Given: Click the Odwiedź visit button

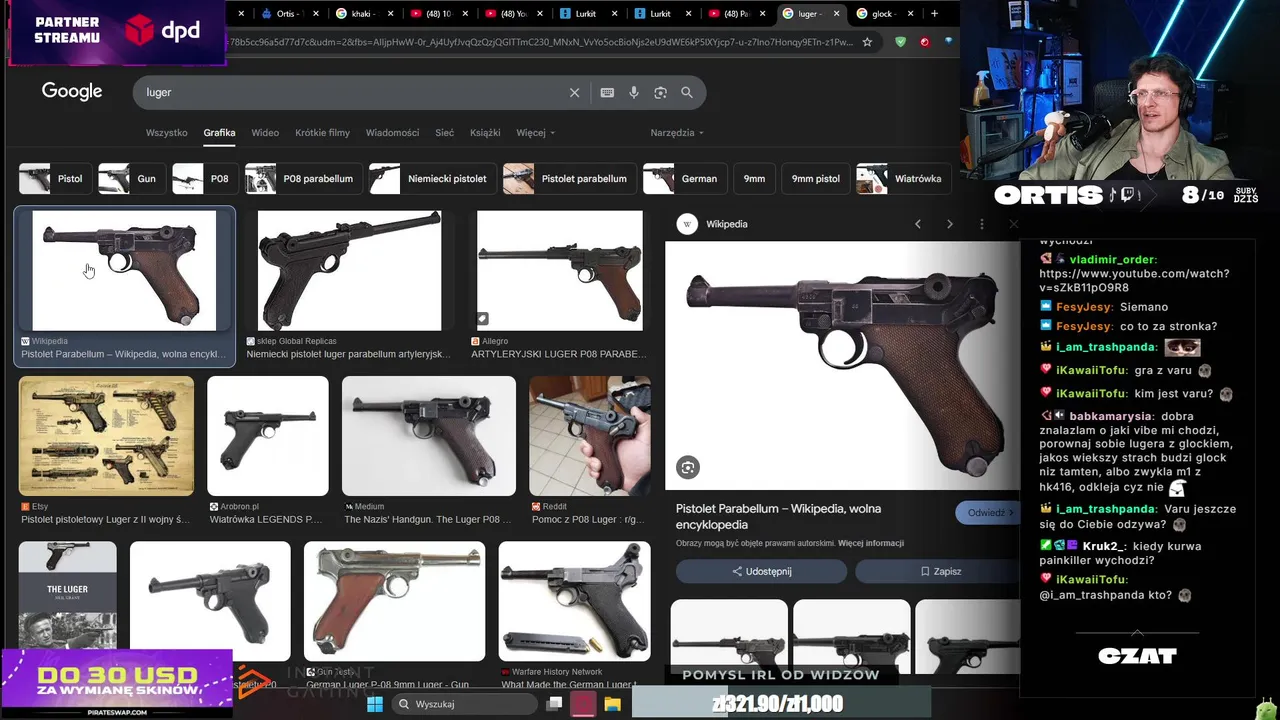Looking at the screenshot, I should click(x=989, y=513).
